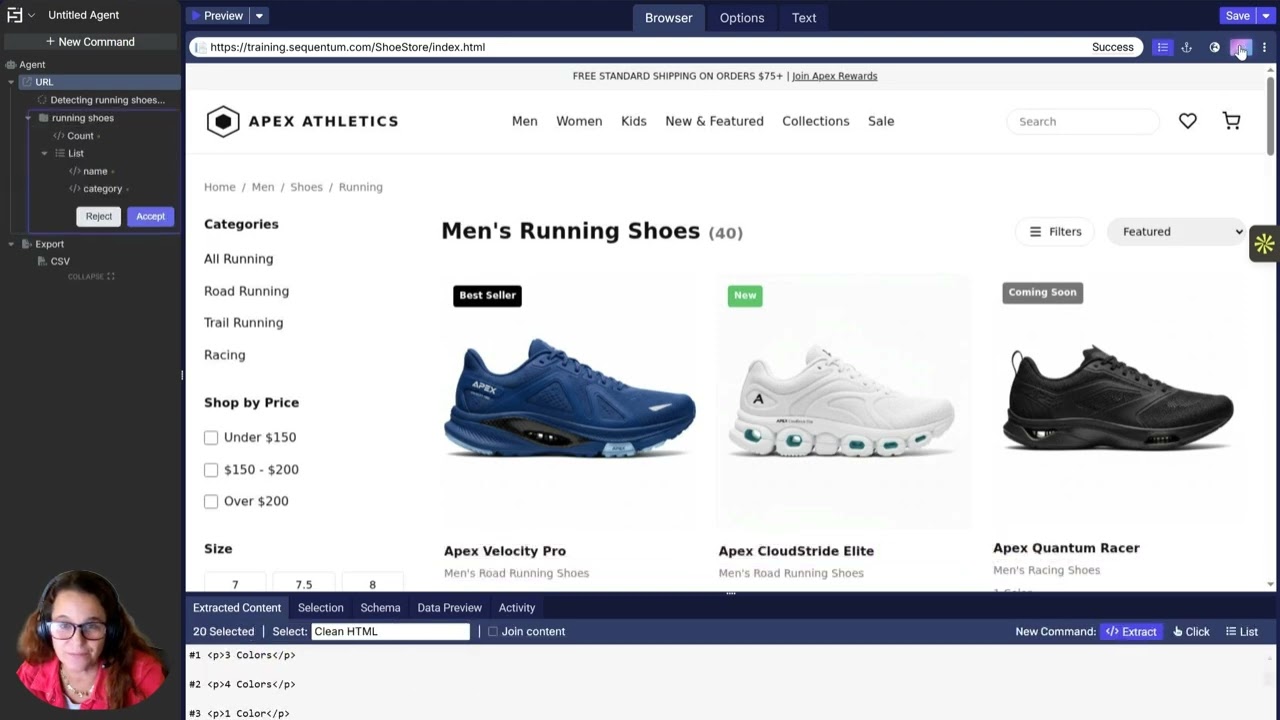The width and height of the screenshot is (1280, 720).
Task: Add a List command
Action: (1241, 632)
